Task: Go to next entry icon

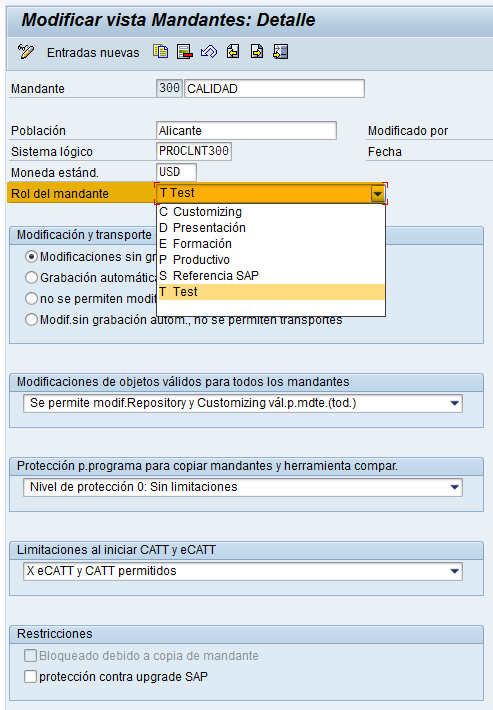Action: point(257,52)
